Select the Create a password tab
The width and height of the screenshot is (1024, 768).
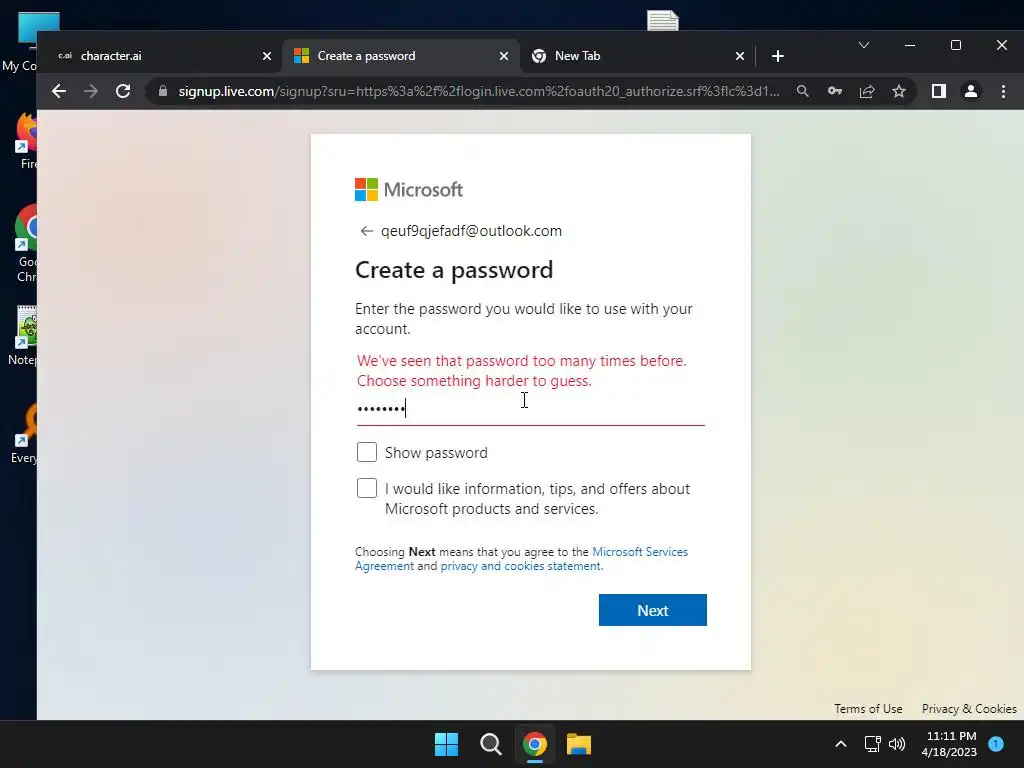pos(401,56)
